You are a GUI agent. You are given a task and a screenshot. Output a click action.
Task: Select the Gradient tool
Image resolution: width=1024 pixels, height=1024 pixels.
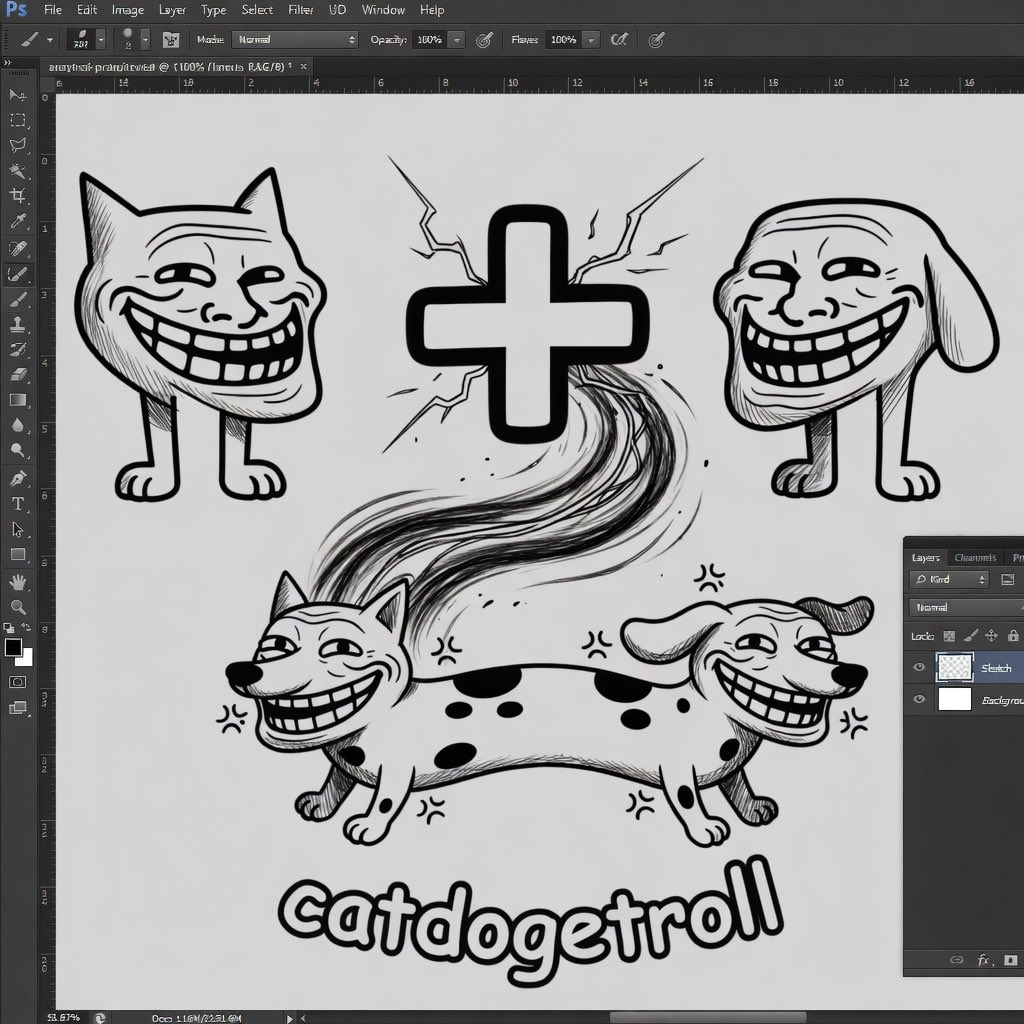18,400
